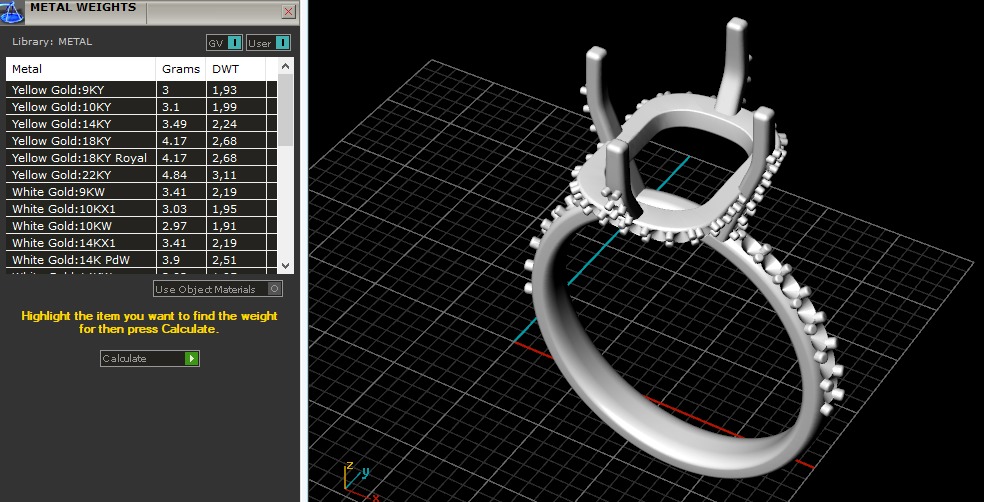Select the White Gold:14KX1 row

pyautogui.click(x=142, y=242)
